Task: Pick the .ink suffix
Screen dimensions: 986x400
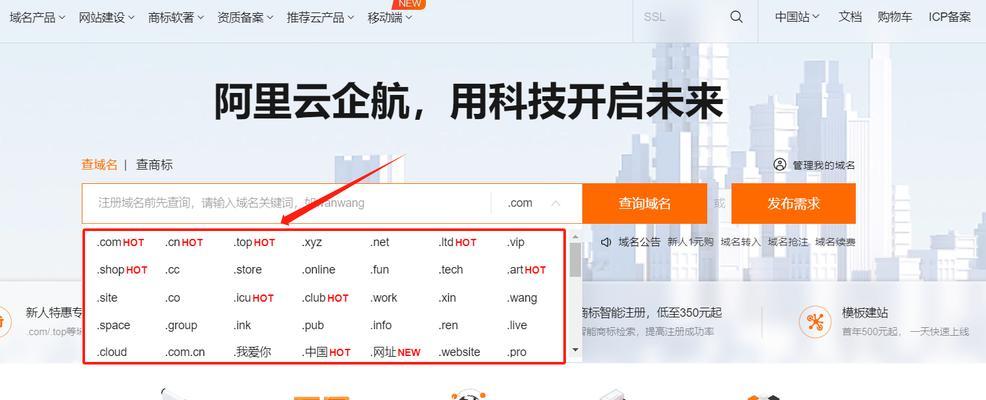Action: pos(242,325)
